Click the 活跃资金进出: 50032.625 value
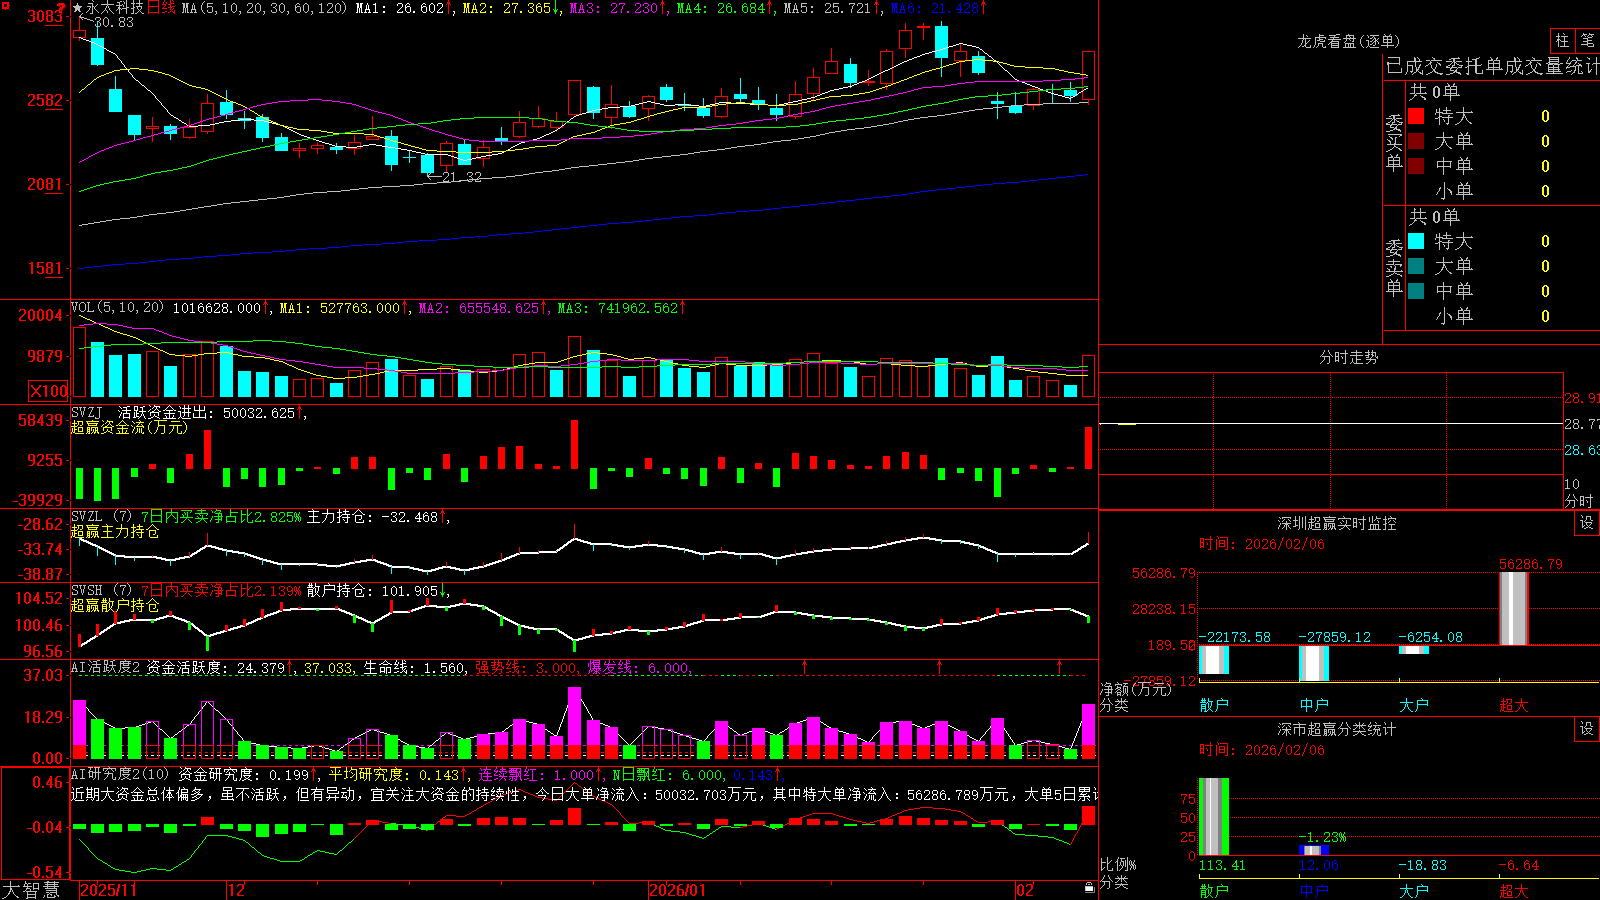This screenshot has width=1600, height=900. 207,413
